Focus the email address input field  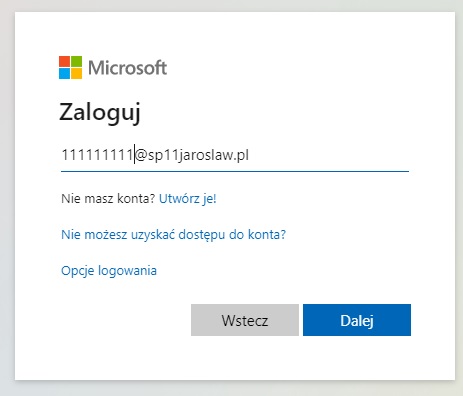coord(235,155)
